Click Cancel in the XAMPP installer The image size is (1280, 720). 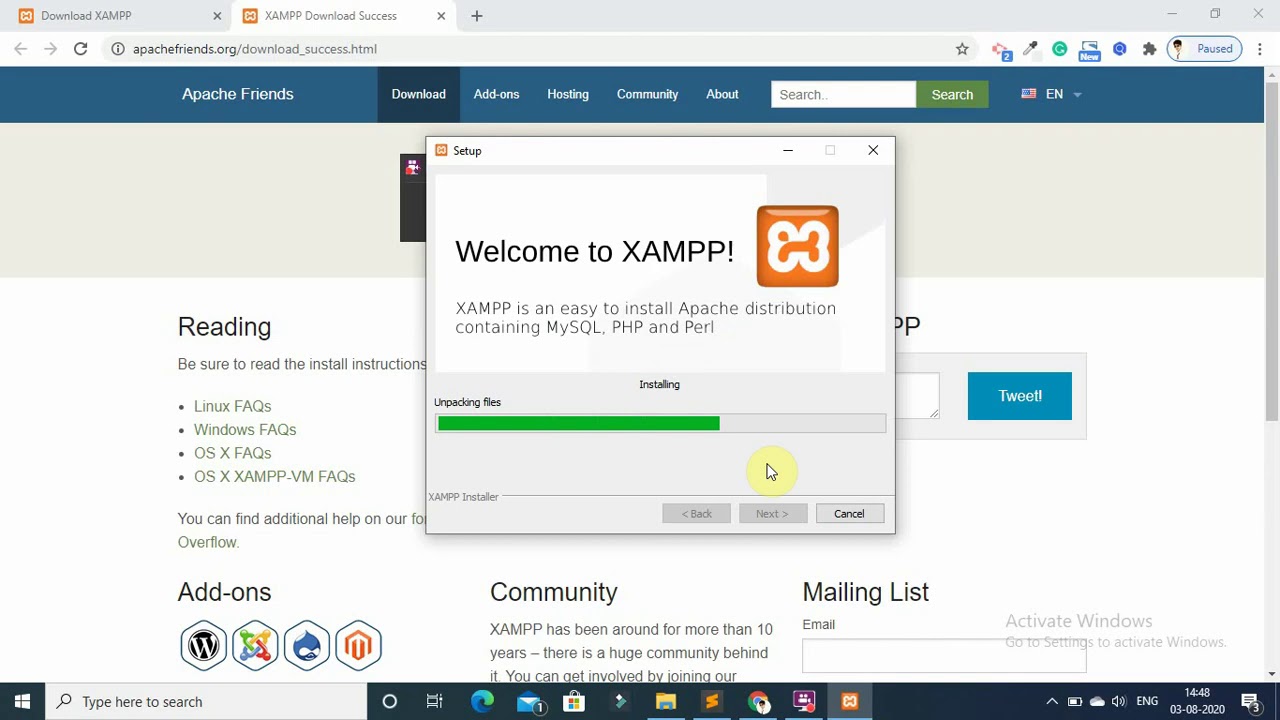849,514
